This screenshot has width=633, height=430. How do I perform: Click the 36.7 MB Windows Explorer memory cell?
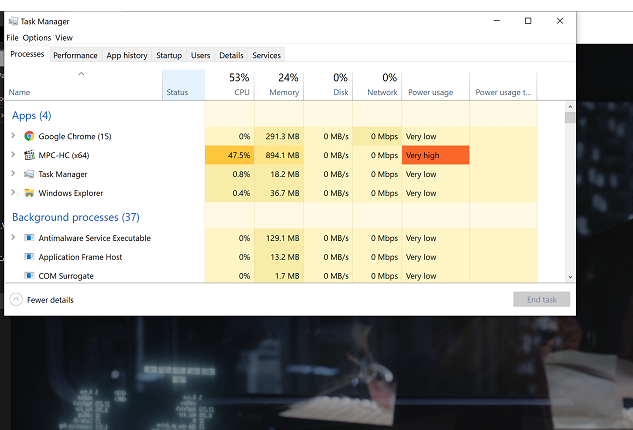pos(279,193)
